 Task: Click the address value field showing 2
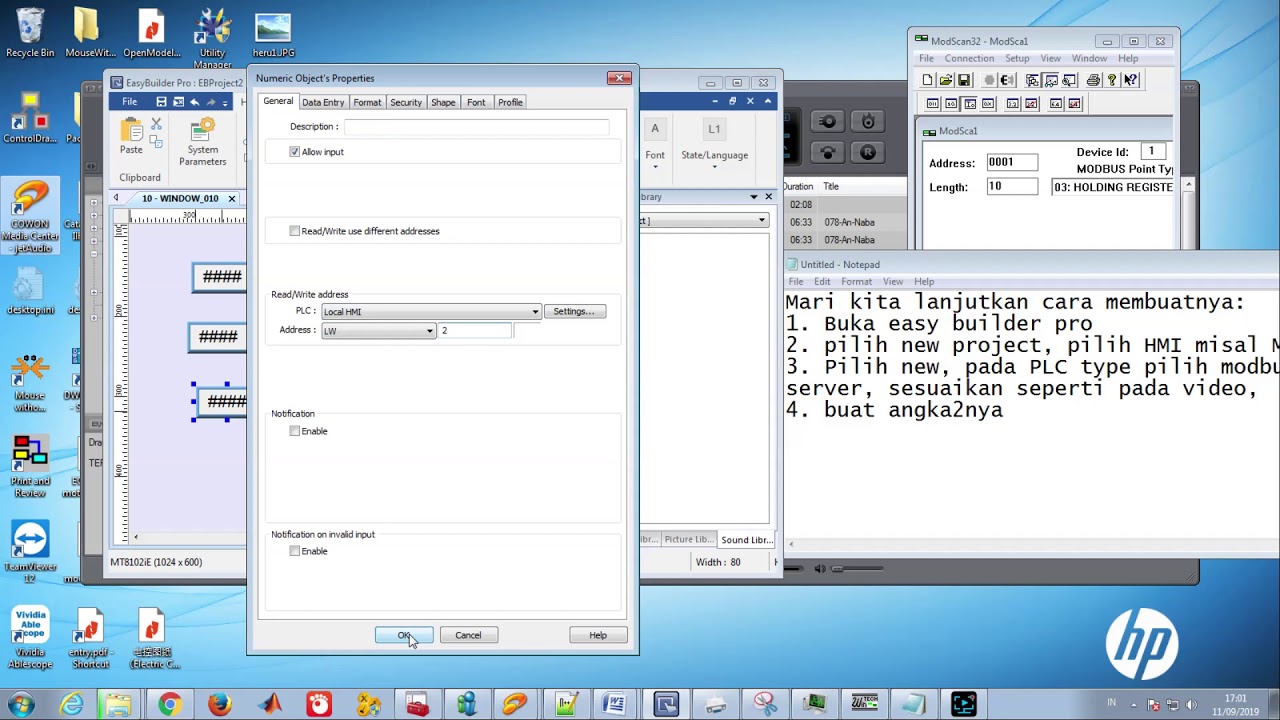[x=476, y=331]
